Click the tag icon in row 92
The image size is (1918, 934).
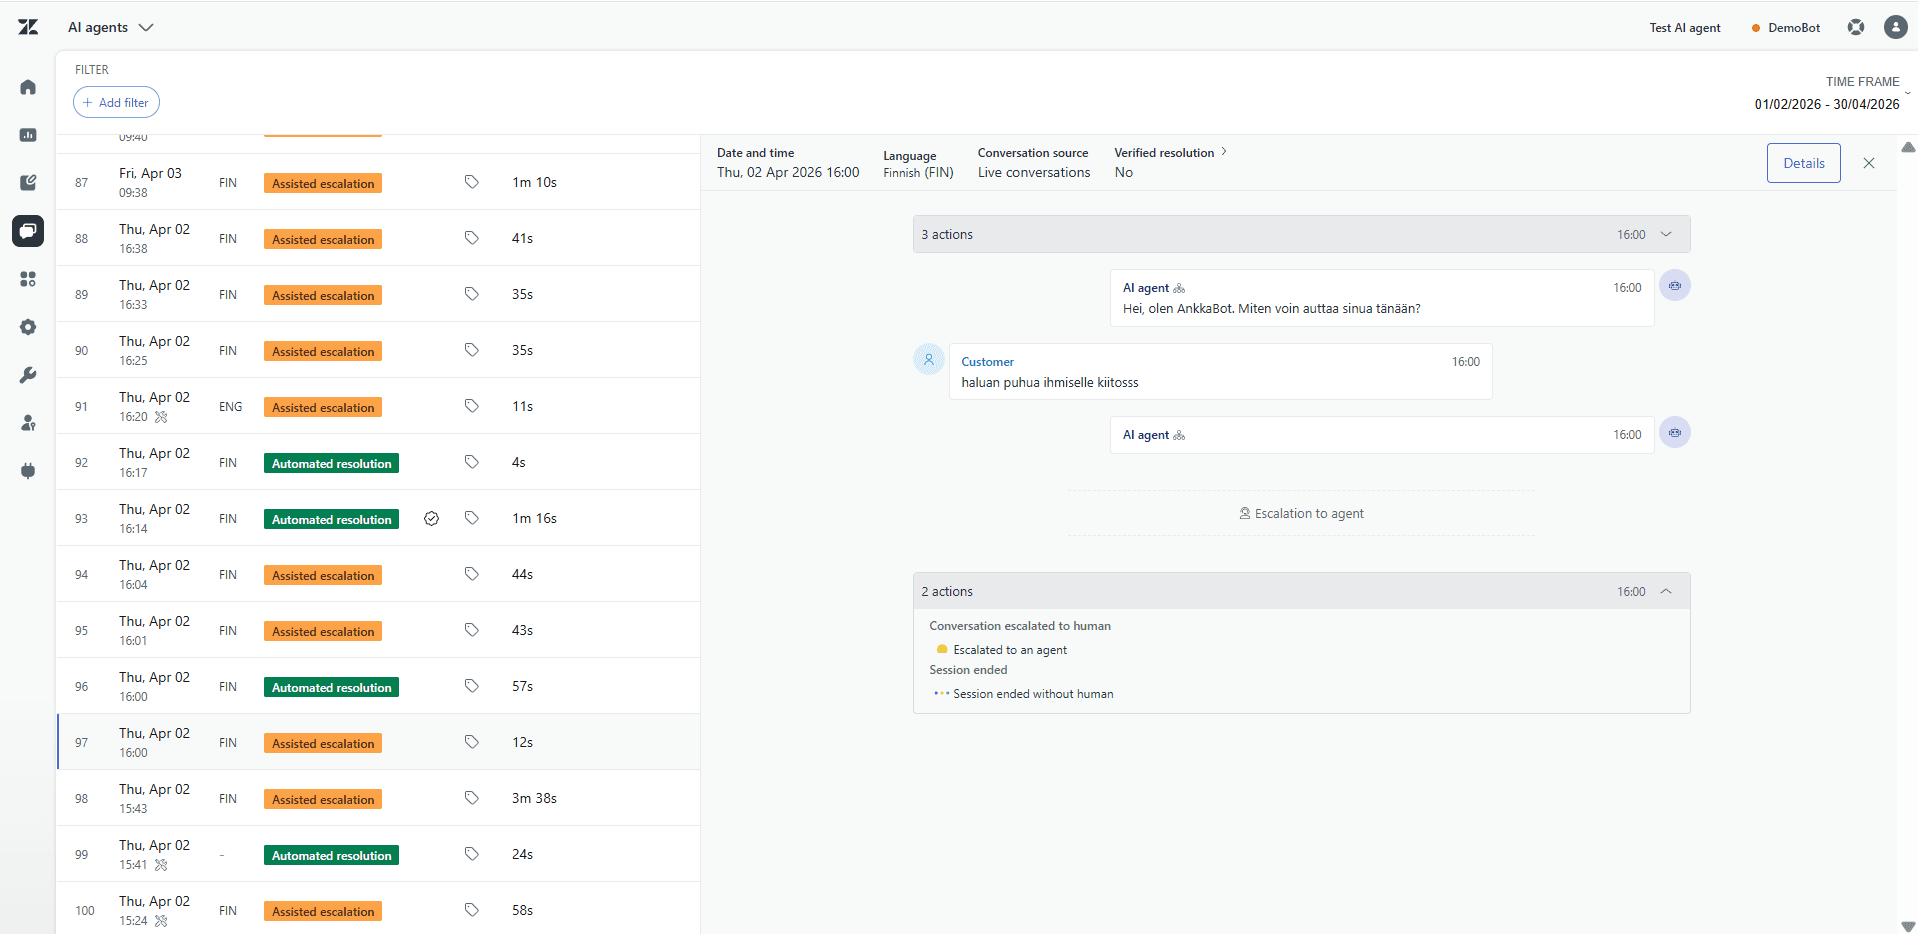471,462
